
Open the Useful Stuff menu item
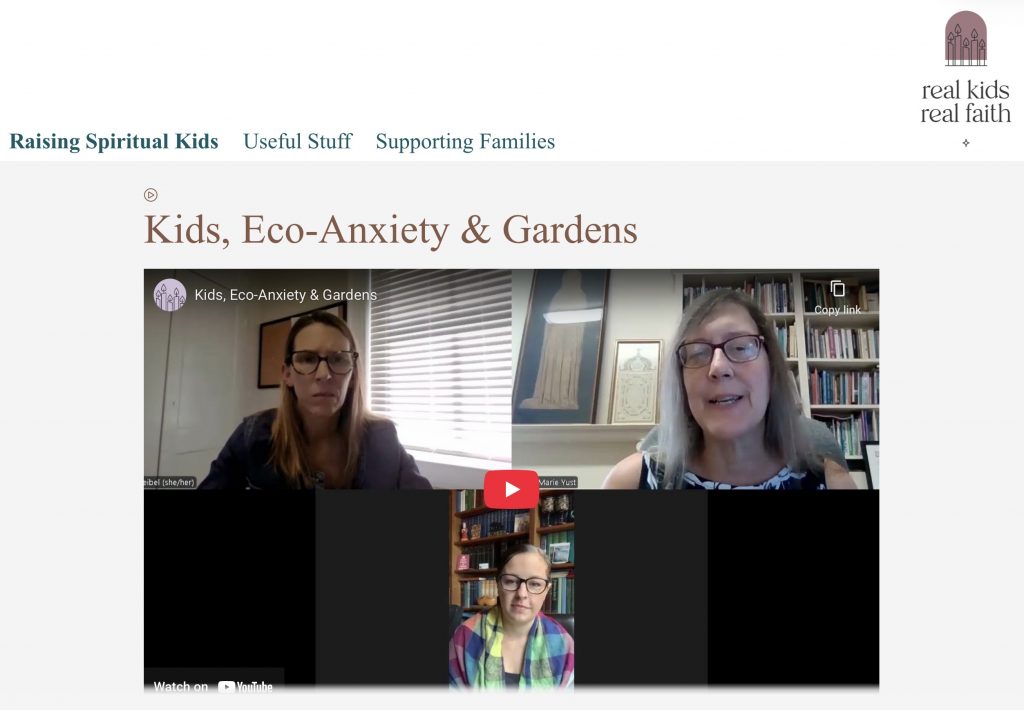298,141
